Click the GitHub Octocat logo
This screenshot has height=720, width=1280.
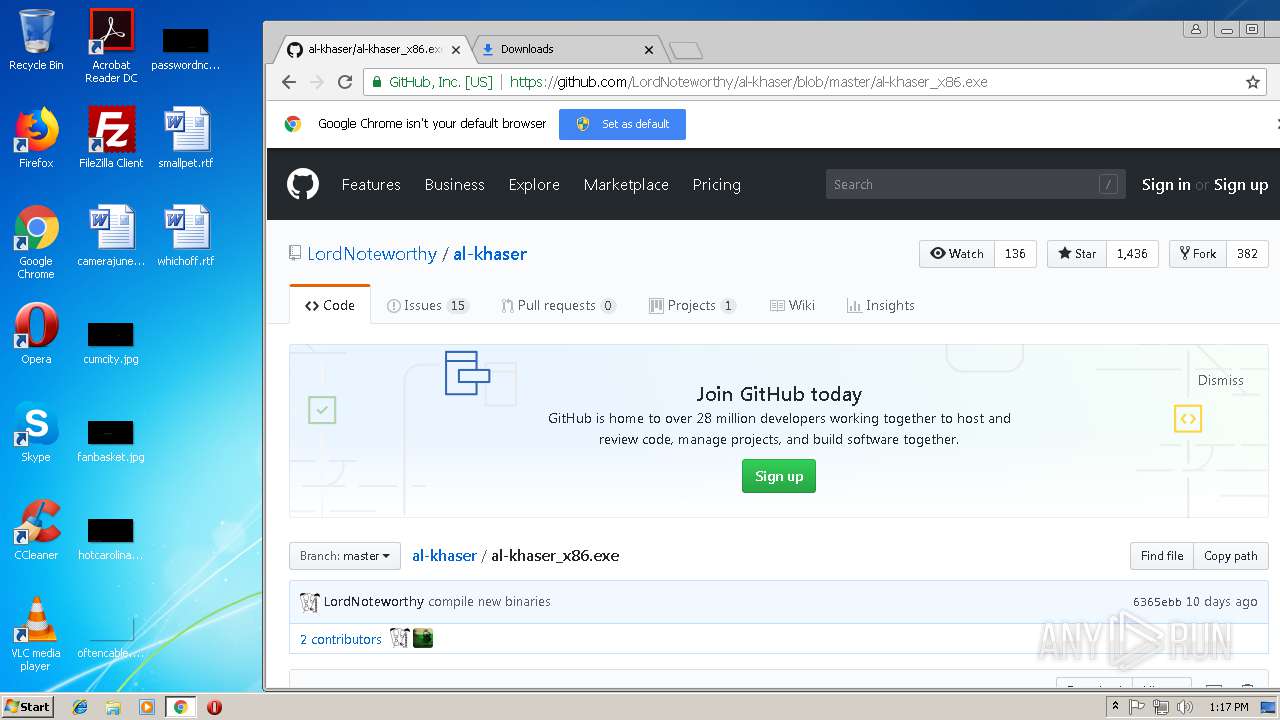pos(303,184)
